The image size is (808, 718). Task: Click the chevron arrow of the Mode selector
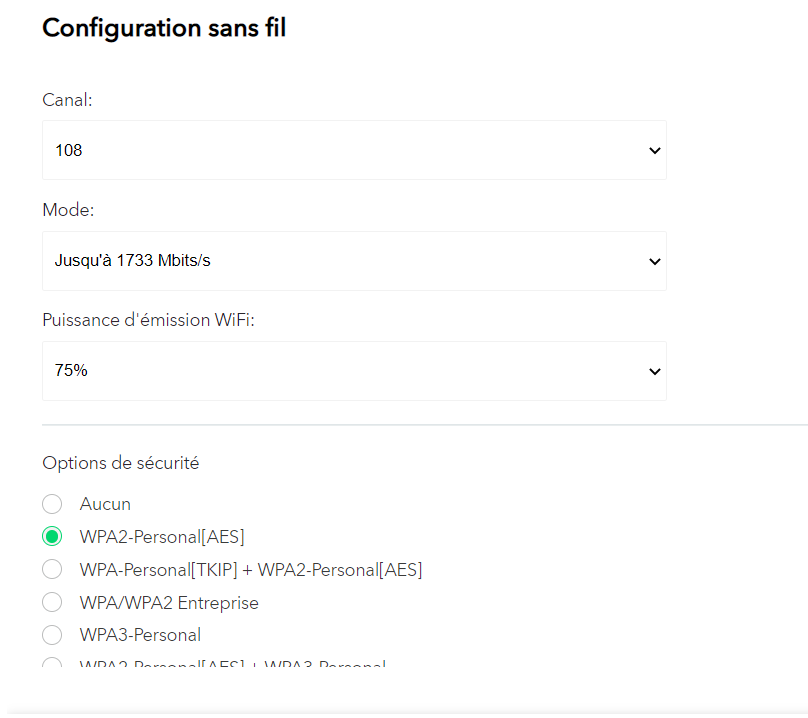coord(655,261)
